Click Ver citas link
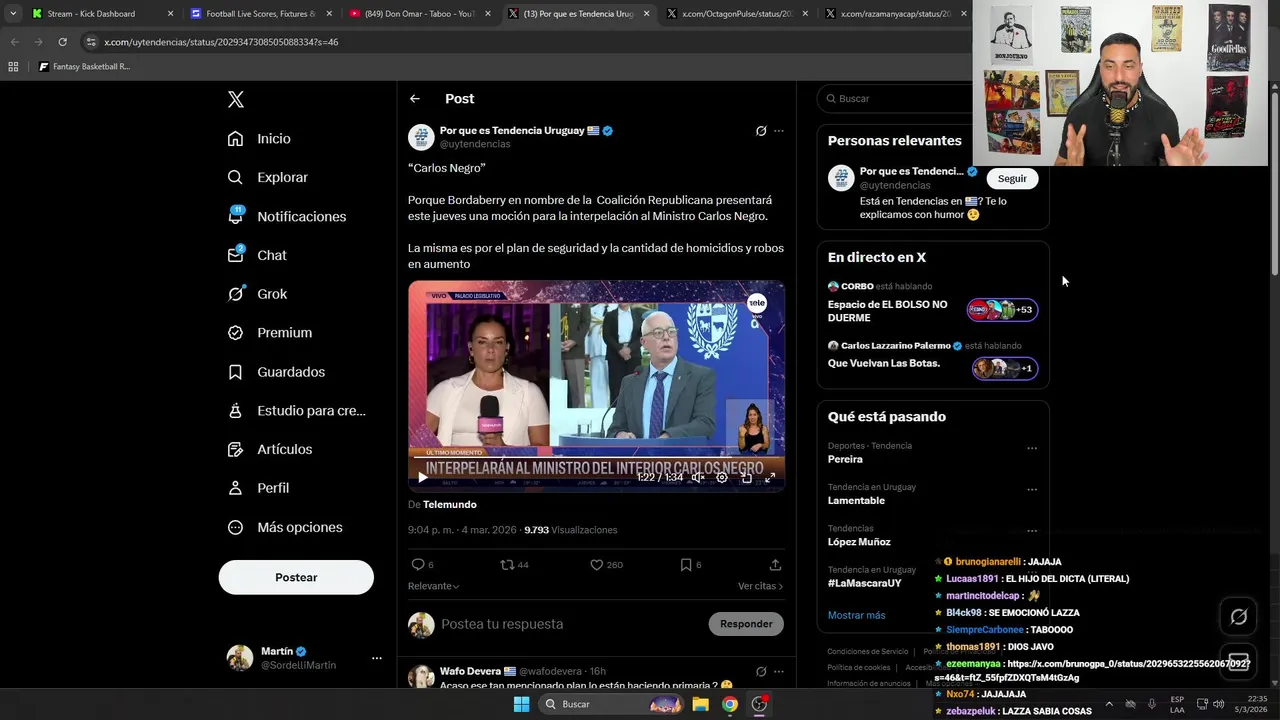Viewport: 1280px width, 720px height. [x=760, y=586]
